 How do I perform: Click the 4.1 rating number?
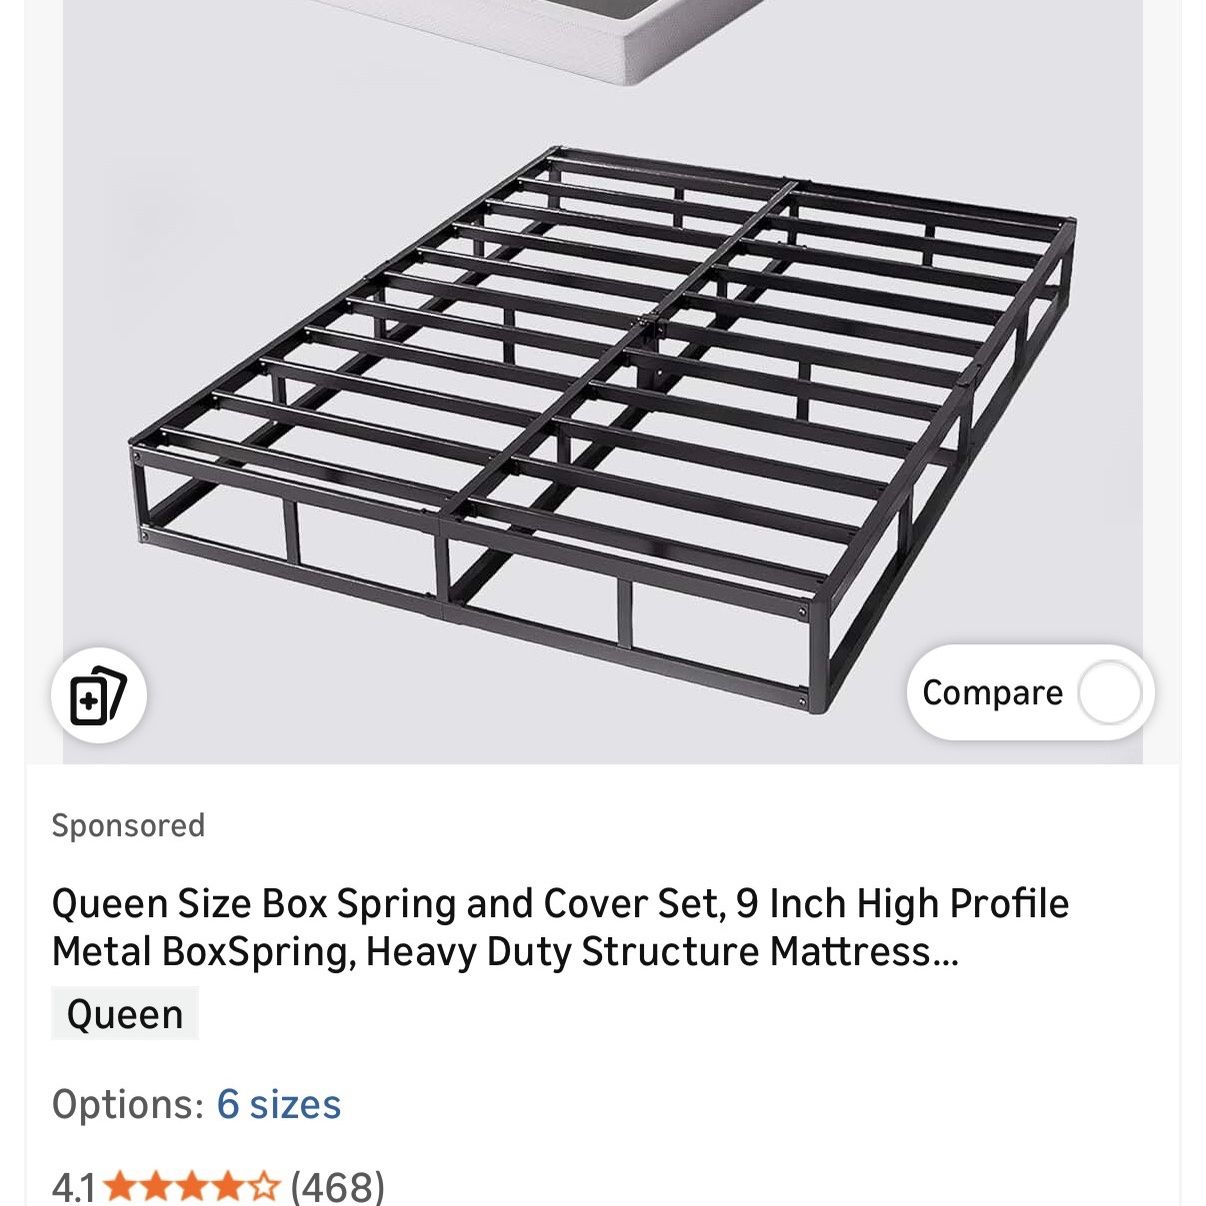point(74,1188)
